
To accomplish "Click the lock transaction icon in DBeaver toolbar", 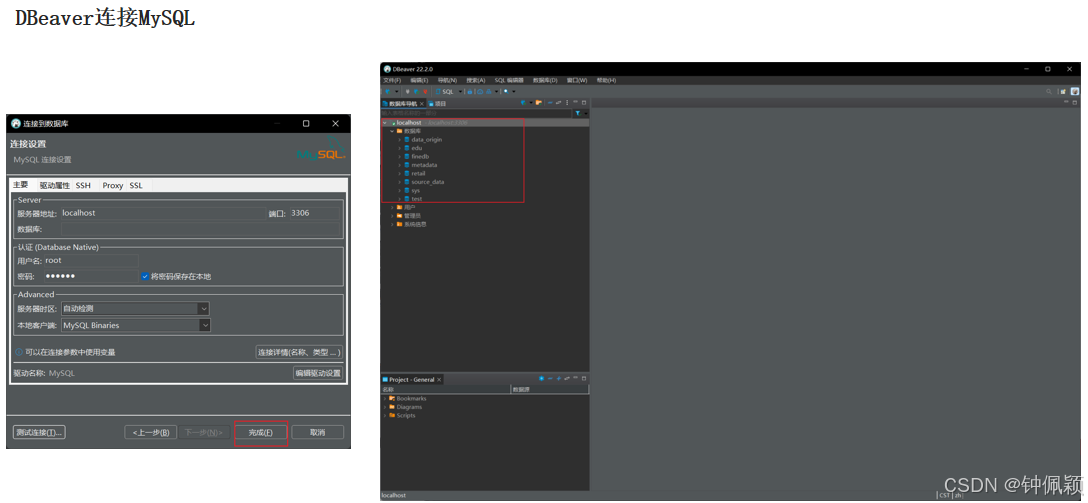I will pyautogui.click(x=470, y=92).
